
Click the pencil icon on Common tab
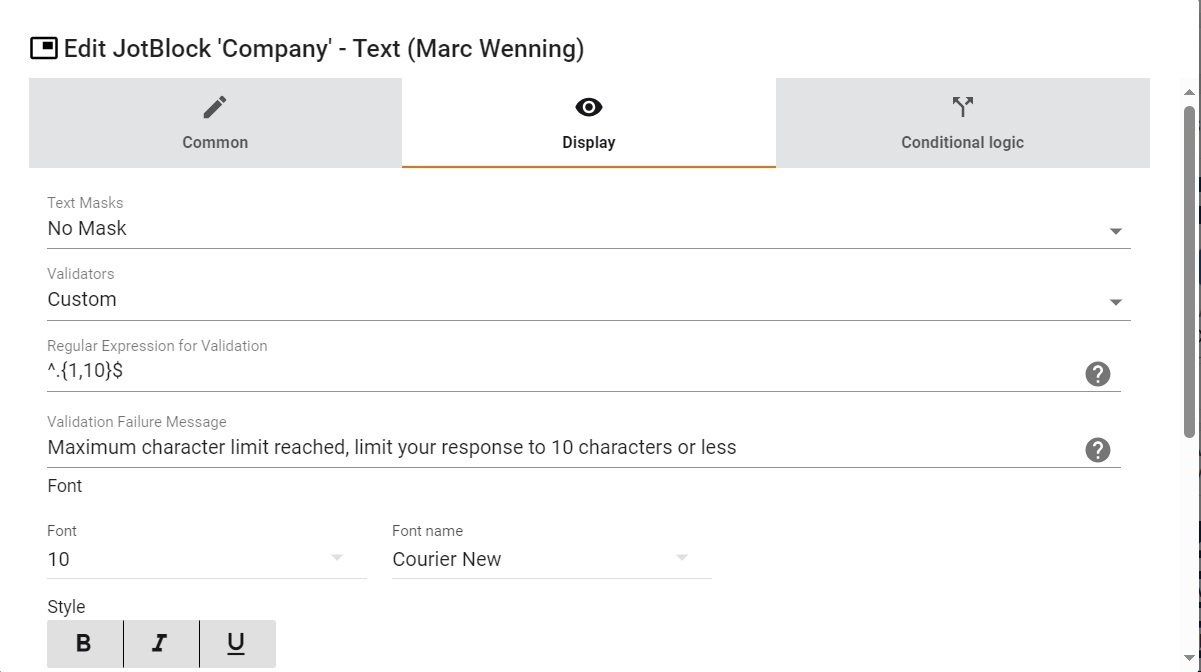(215, 107)
